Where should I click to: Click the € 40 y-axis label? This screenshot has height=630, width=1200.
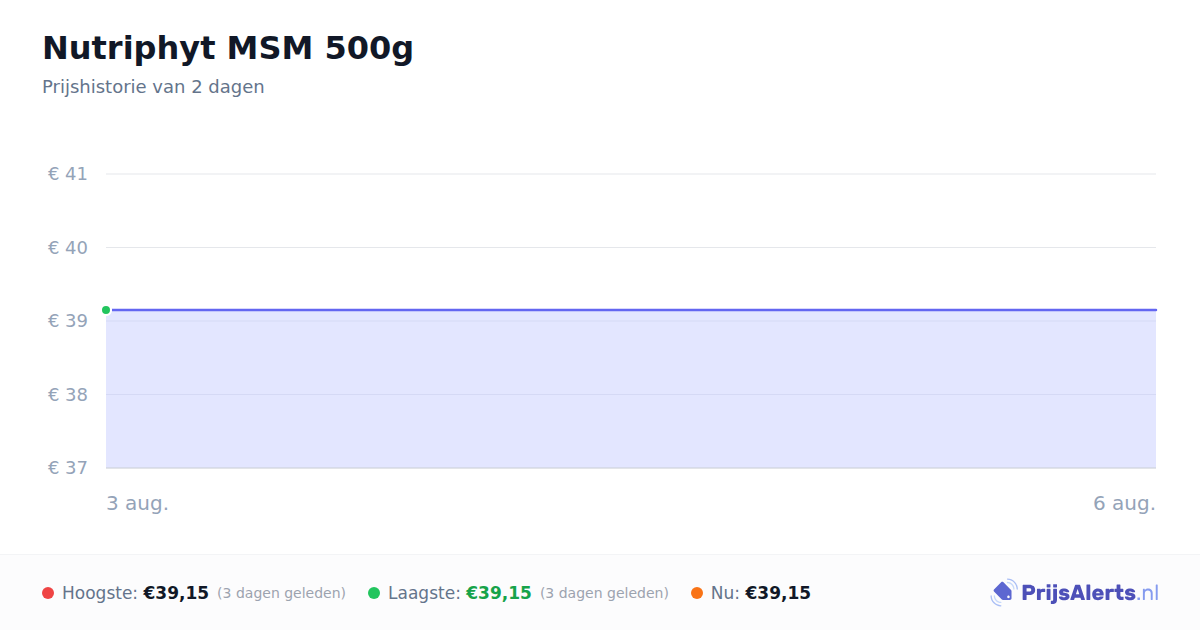coord(68,248)
